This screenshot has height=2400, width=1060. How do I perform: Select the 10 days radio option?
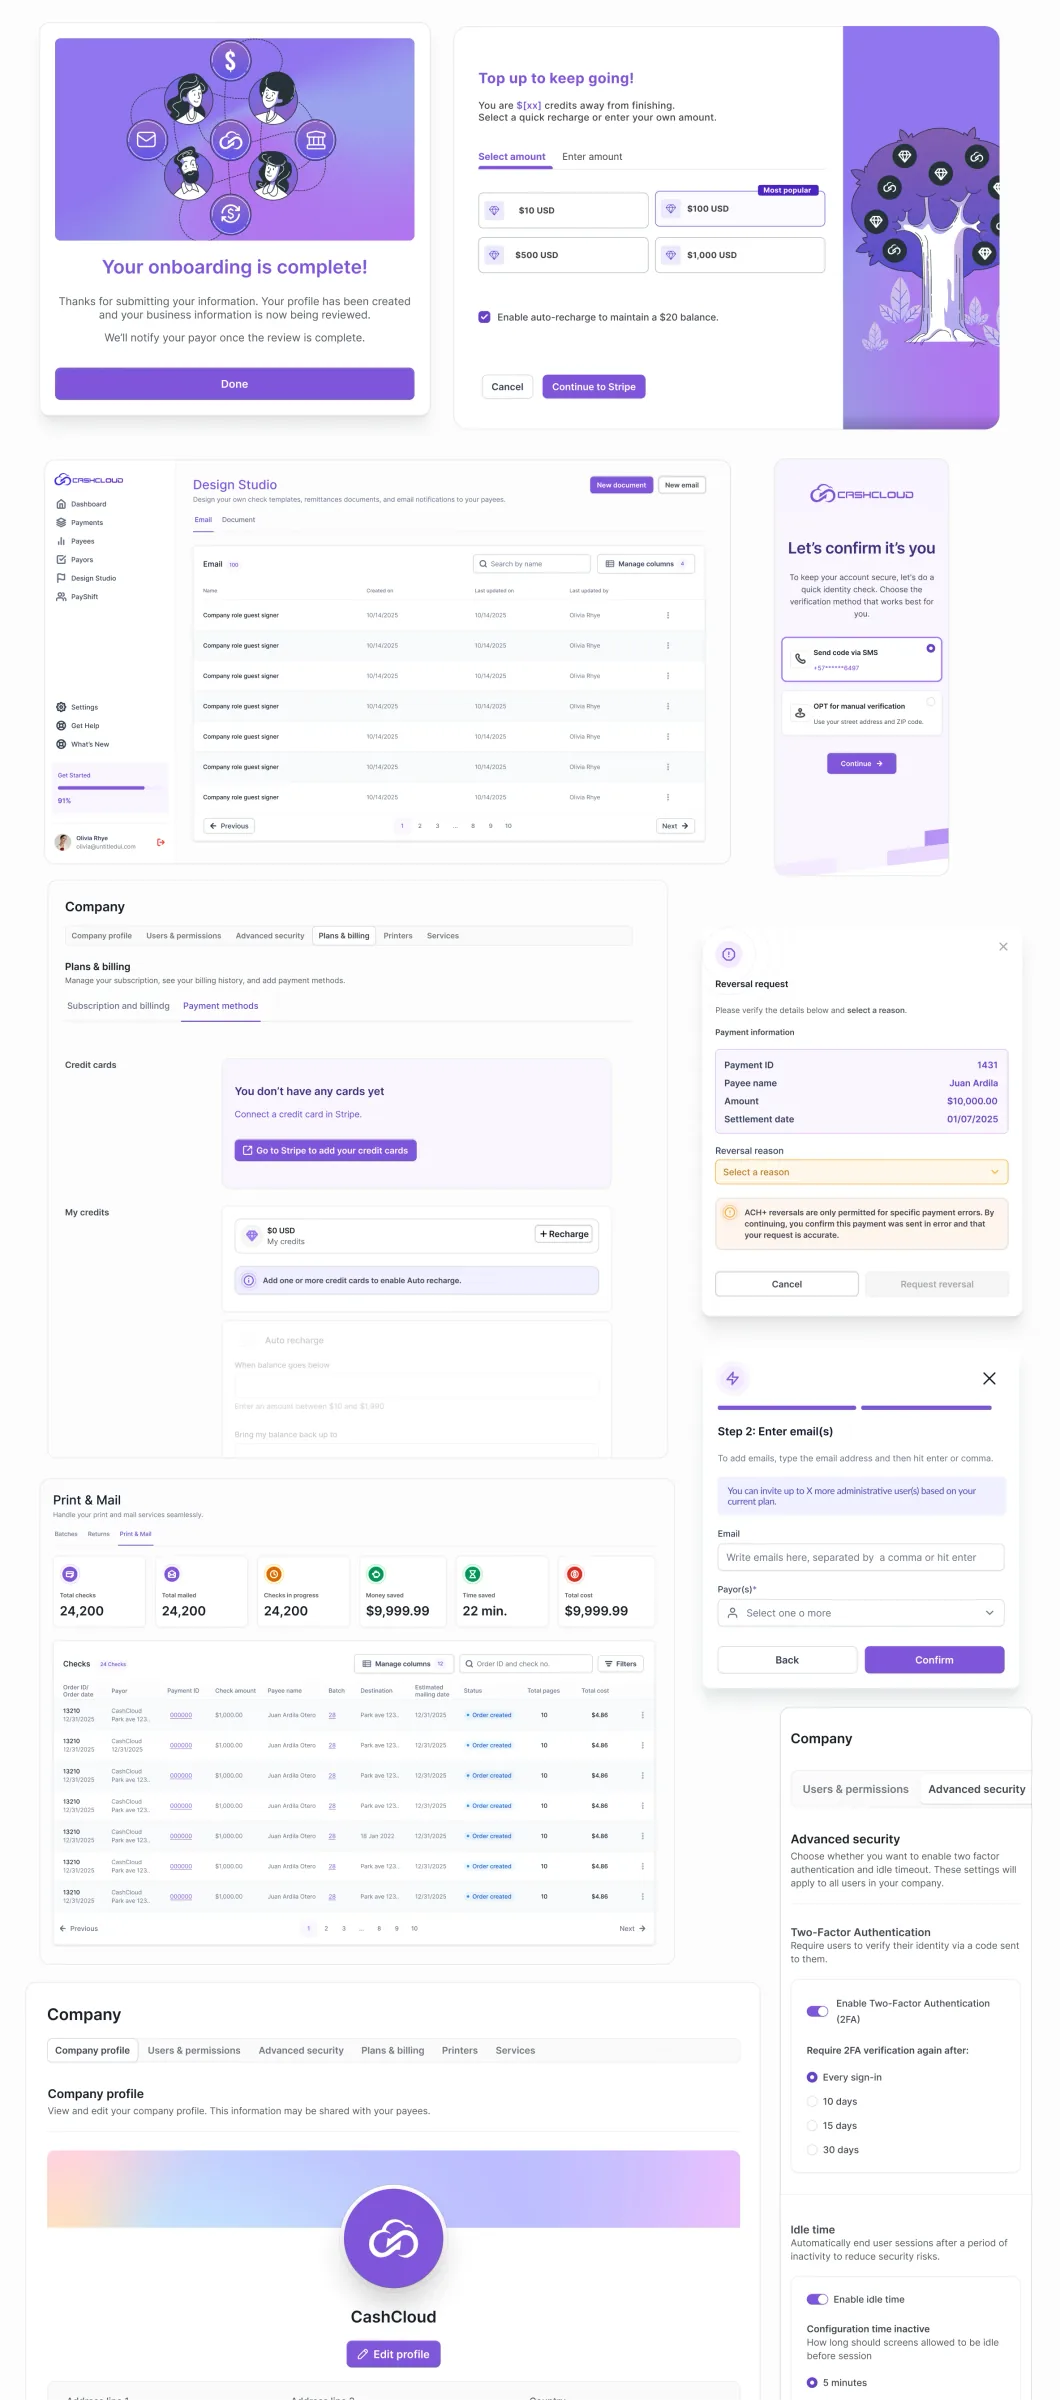click(x=812, y=2101)
